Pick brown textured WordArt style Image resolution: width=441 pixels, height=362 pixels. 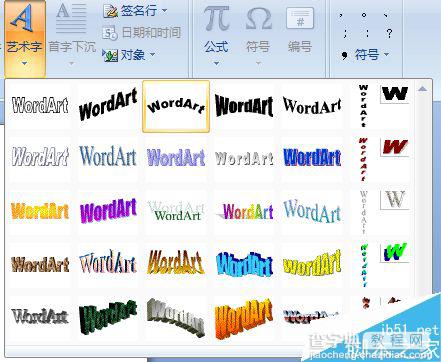tap(40, 265)
